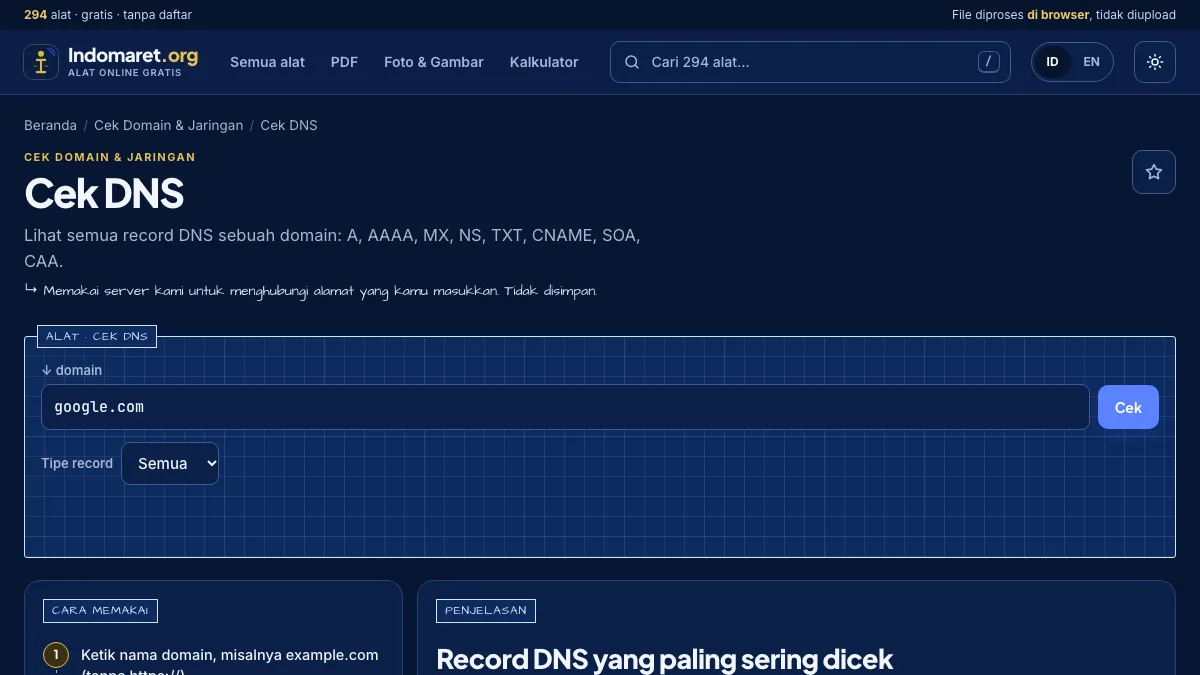Open the Semua alat menu
Viewport: 1200px width, 675px height.
267,62
